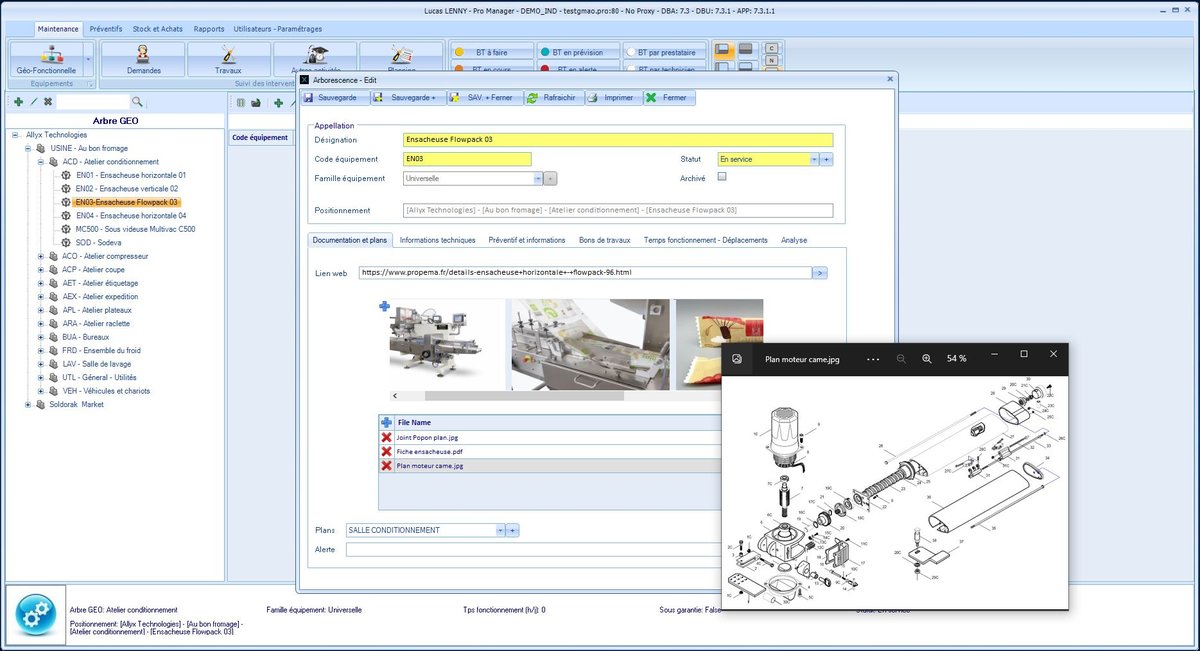Image resolution: width=1200 pixels, height=651 pixels.
Task: Collapse the ACD - Atelier conditionnement node
Action: (x=41, y=162)
